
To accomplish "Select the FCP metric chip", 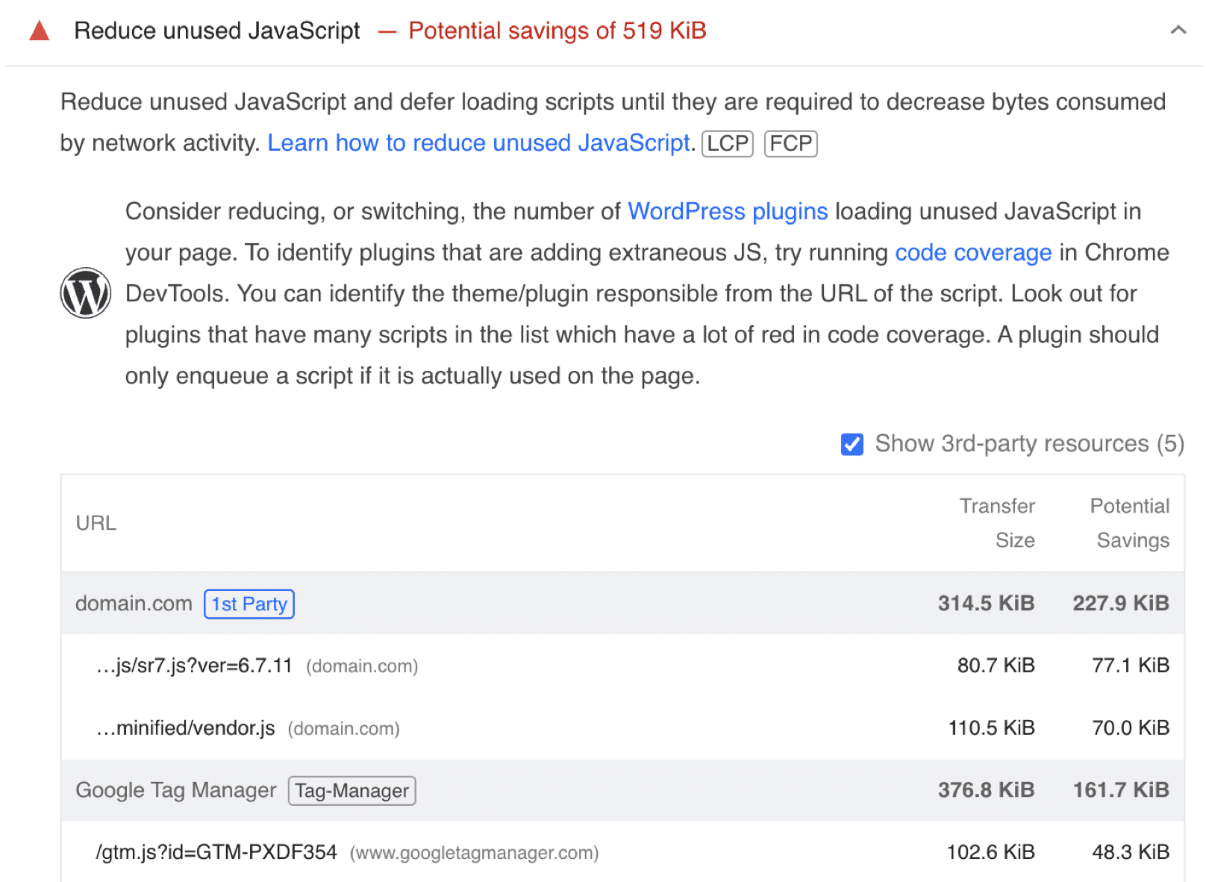I will (x=790, y=143).
